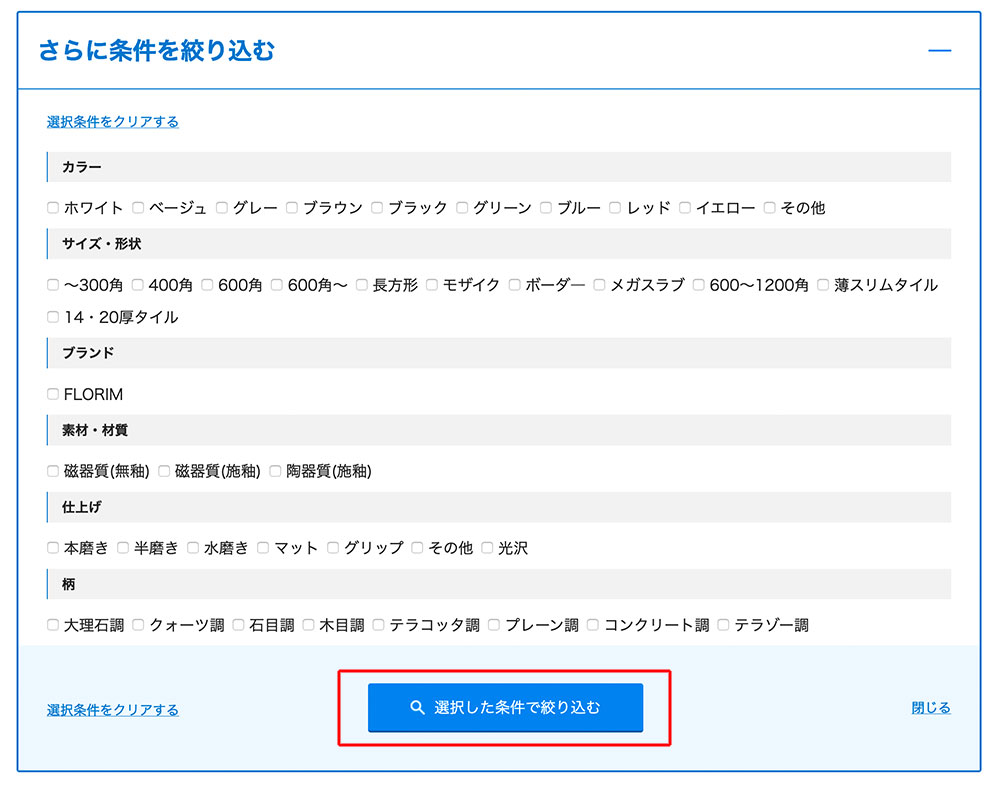Select the FLORIM brand checkbox
This screenshot has height=785, width=1000.
pos(53,394)
